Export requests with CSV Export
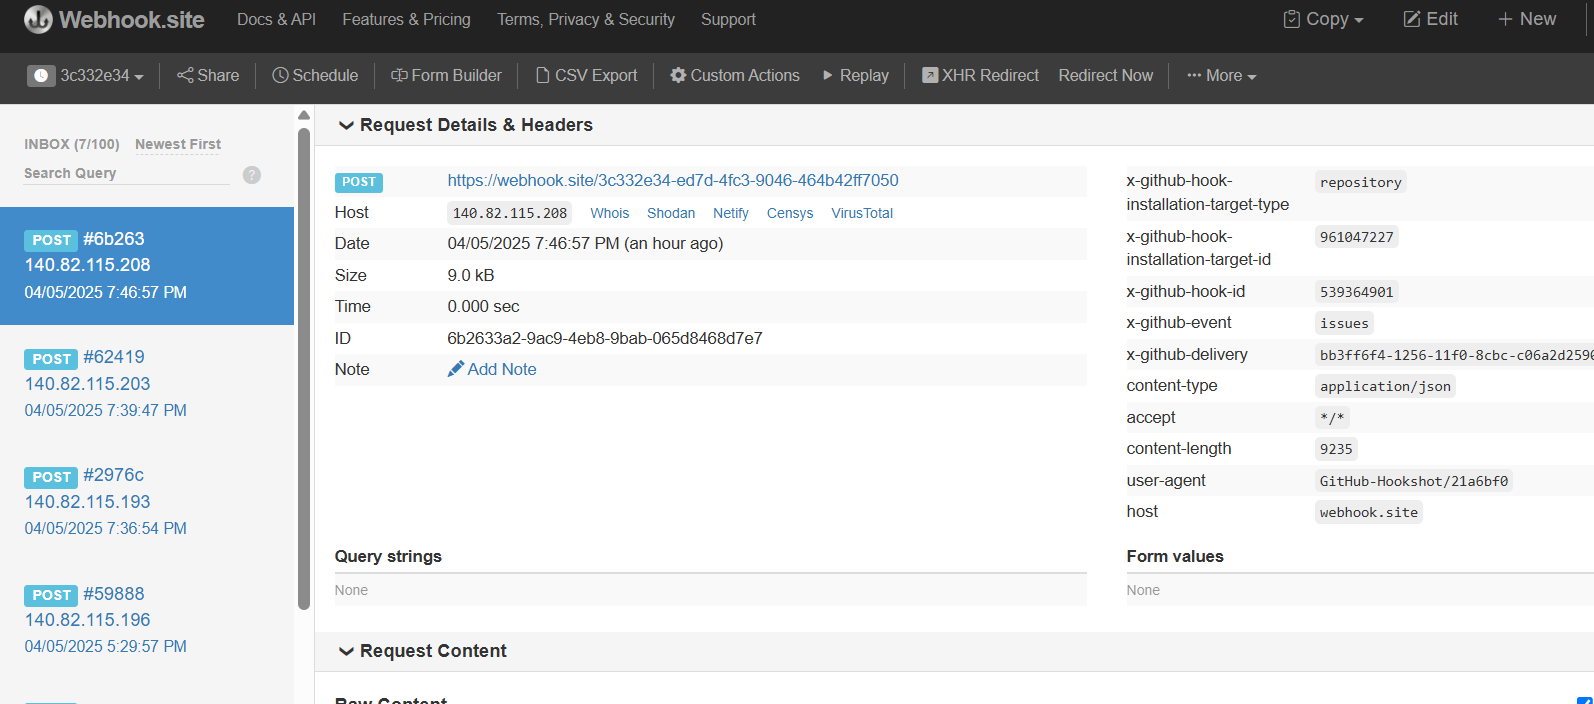The image size is (1594, 704). pos(586,76)
